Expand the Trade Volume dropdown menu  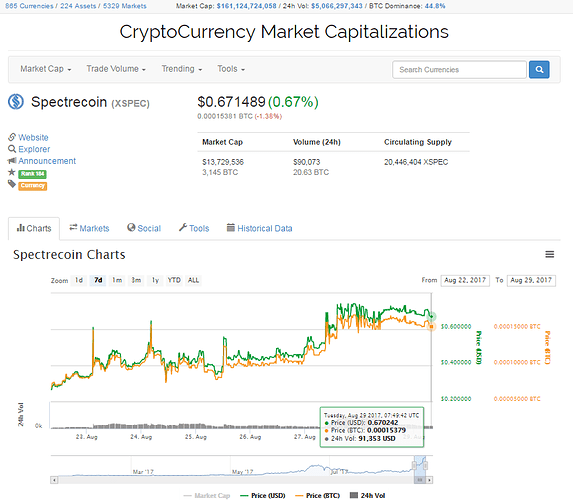(116, 69)
